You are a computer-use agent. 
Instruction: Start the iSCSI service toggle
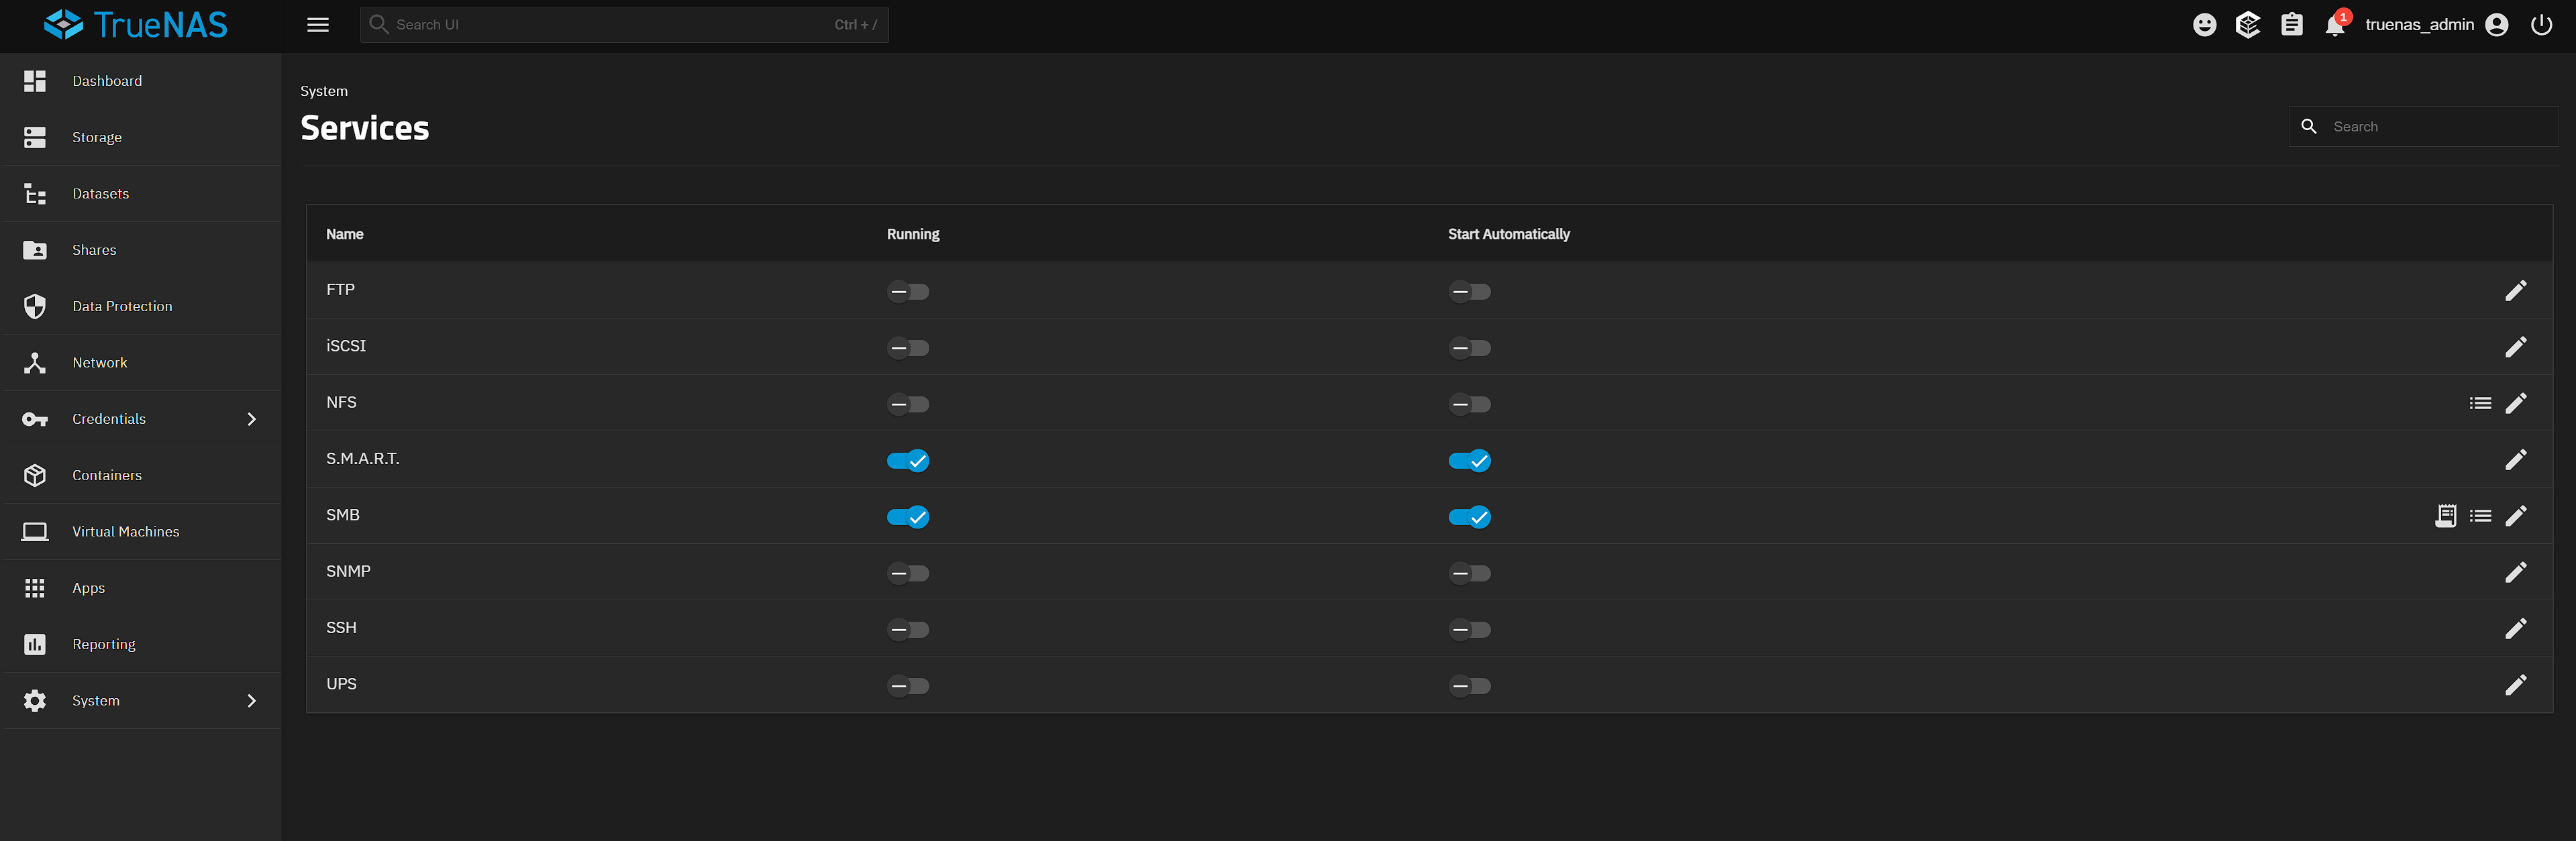(x=908, y=348)
